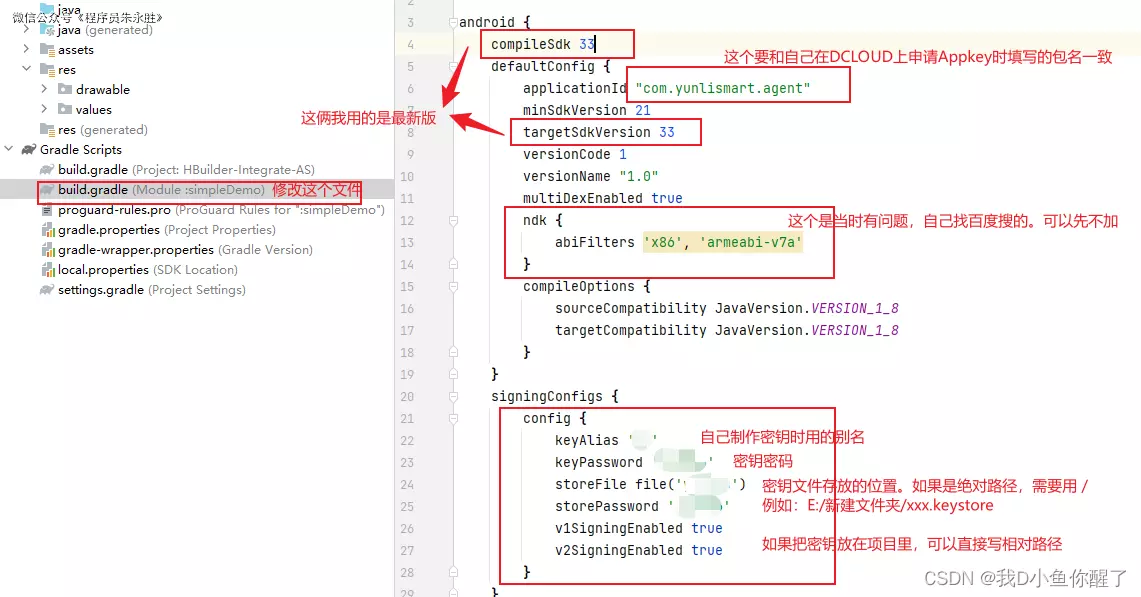
Task: Click the drawable folder icon
Action: pyautogui.click(x=65, y=90)
